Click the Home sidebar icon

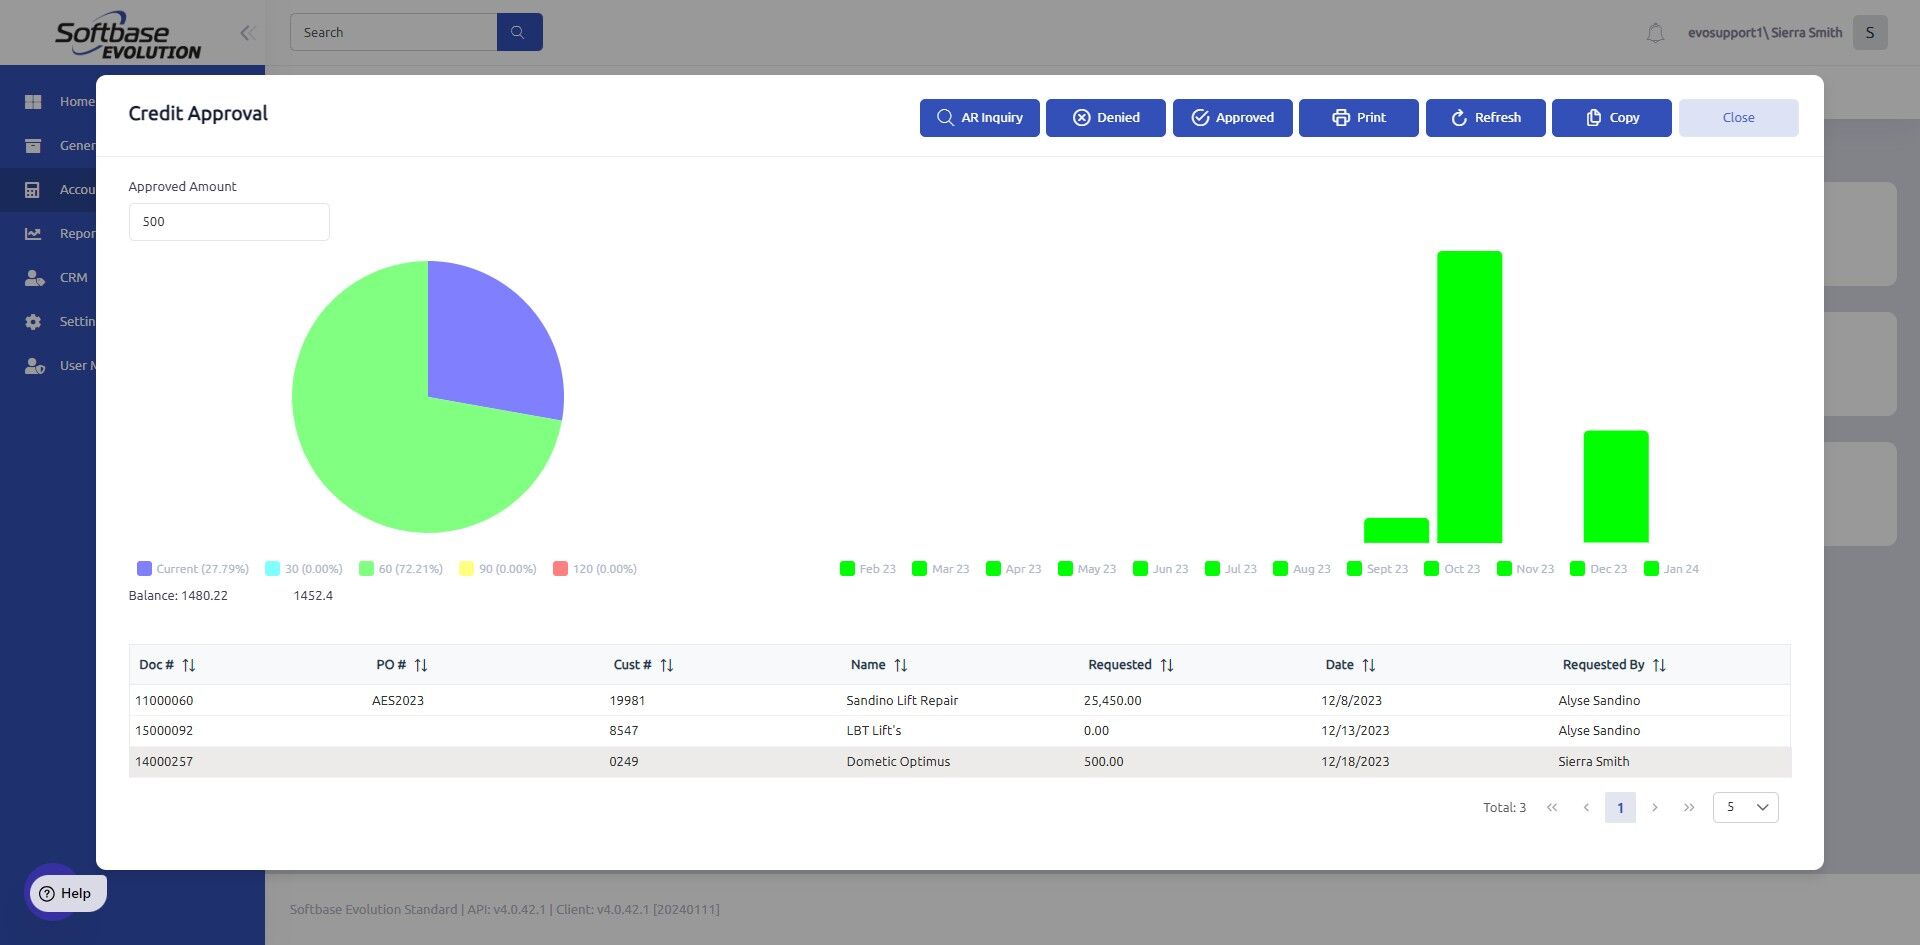(x=33, y=101)
